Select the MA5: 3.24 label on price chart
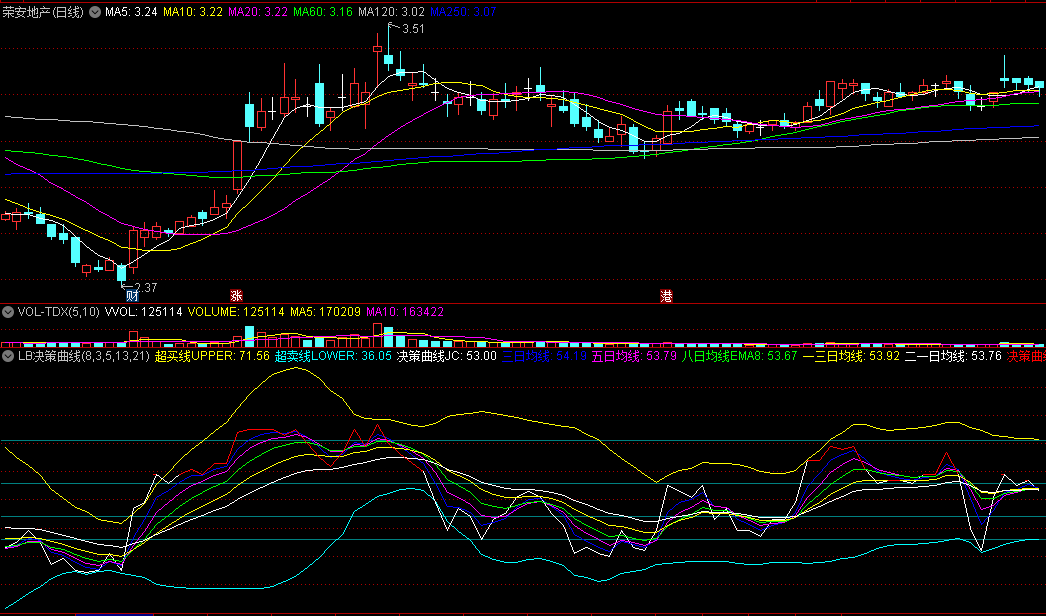1046x616 pixels. click(x=131, y=12)
